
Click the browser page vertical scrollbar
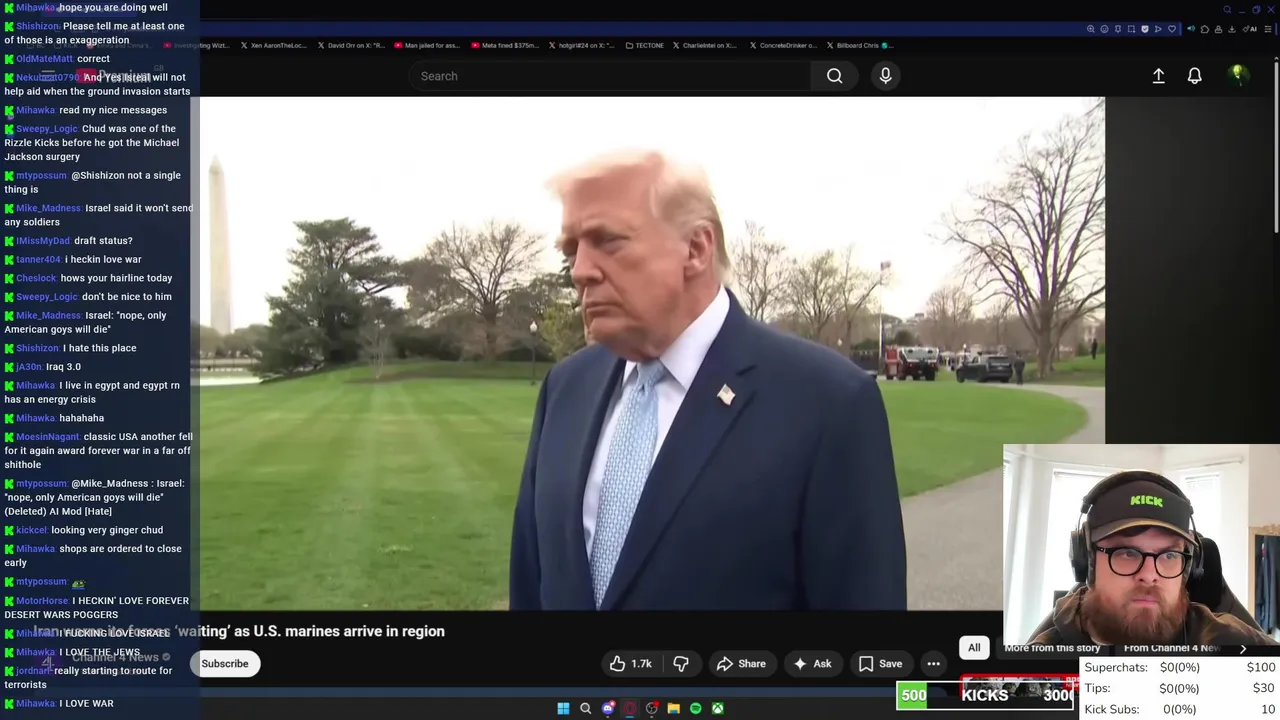pyautogui.click(x=1276, y=150)
